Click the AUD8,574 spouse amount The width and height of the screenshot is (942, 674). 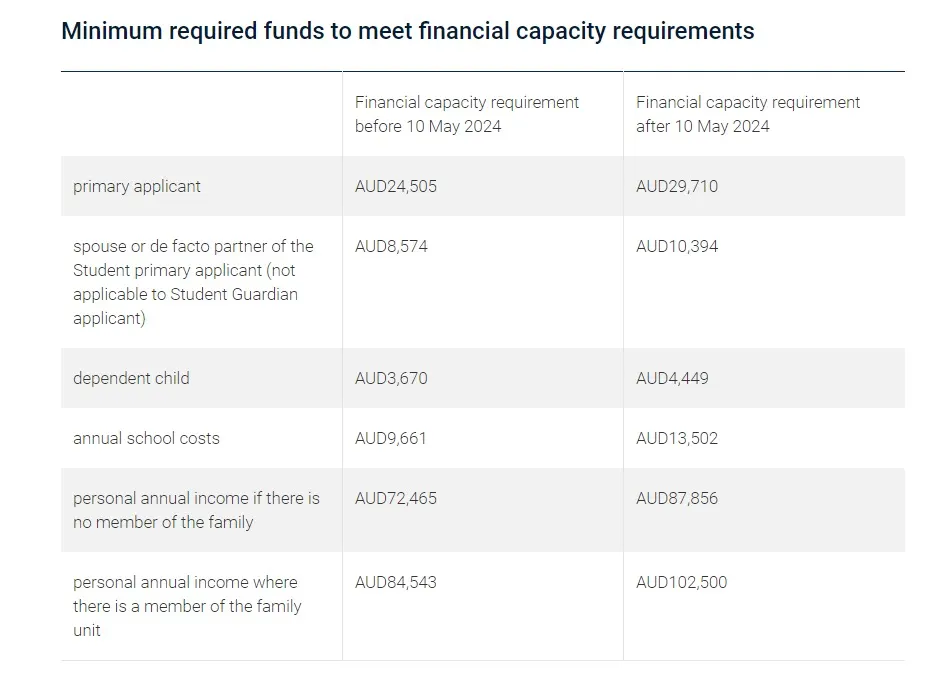click(x=391, y=246)
